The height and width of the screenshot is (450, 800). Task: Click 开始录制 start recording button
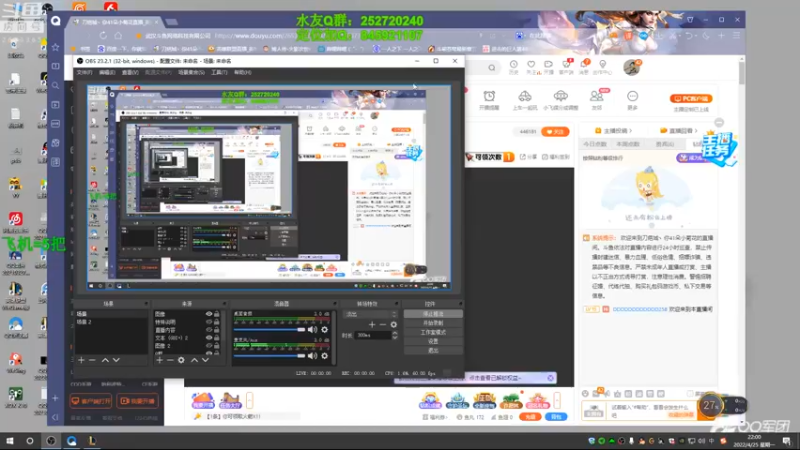coord(433,323)
